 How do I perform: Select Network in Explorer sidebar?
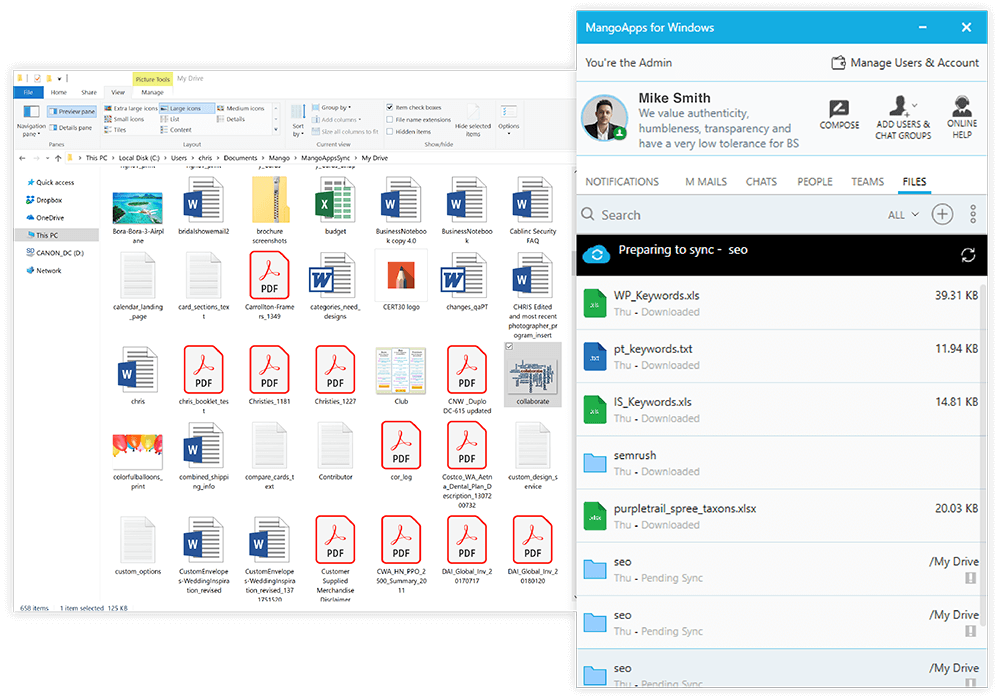[x=44, y=271]
